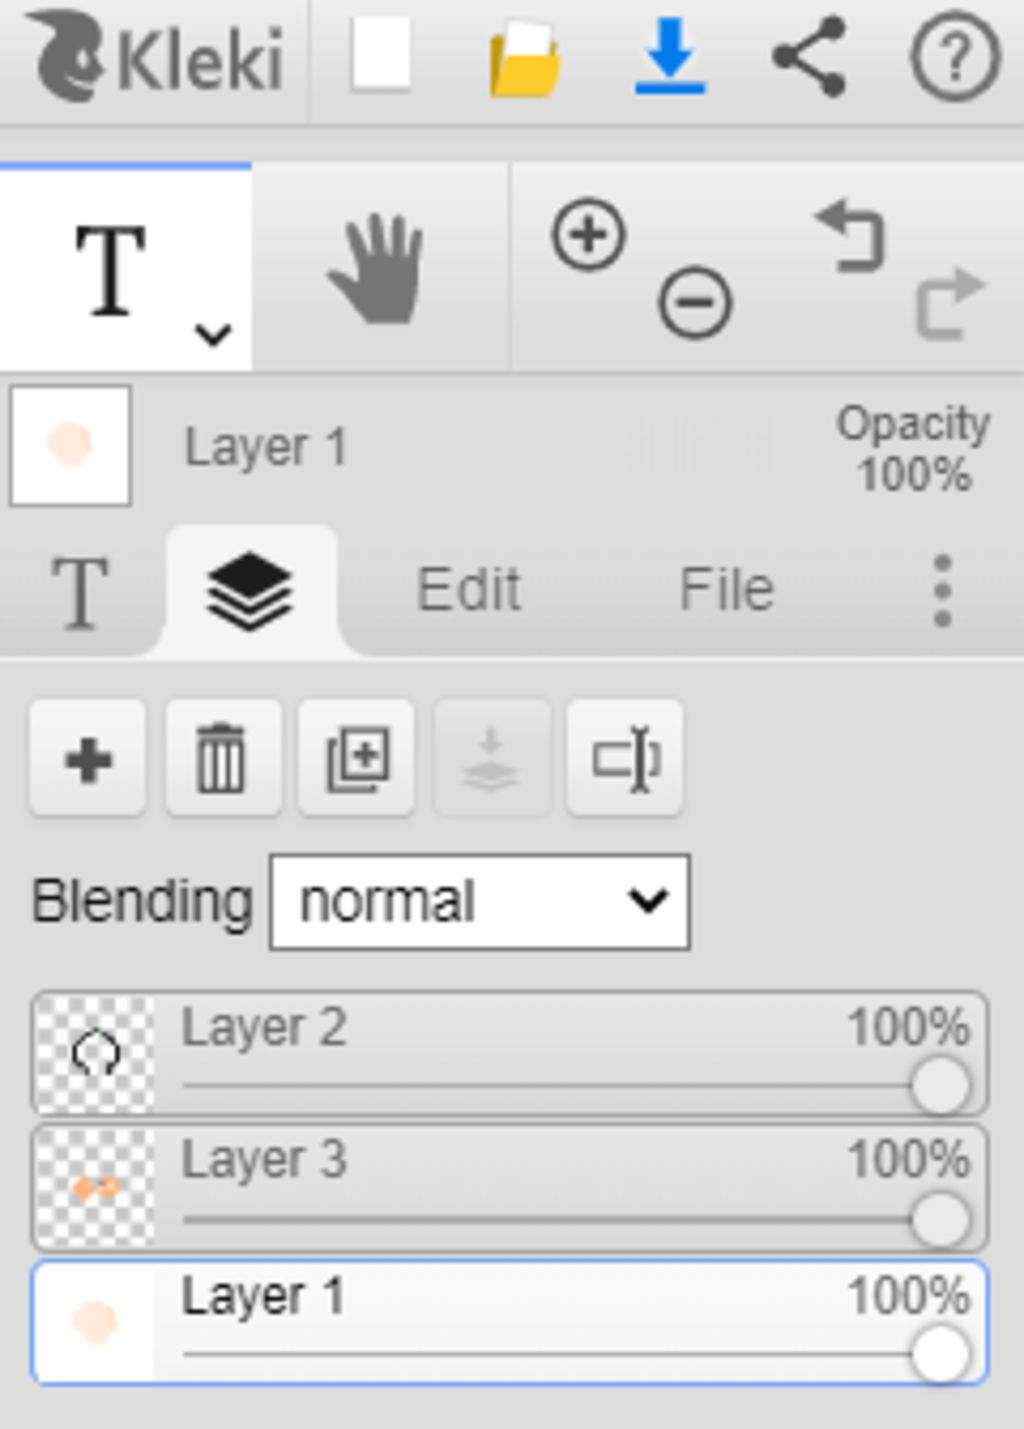Open the import image folder icon

click(x=524, y=60)
